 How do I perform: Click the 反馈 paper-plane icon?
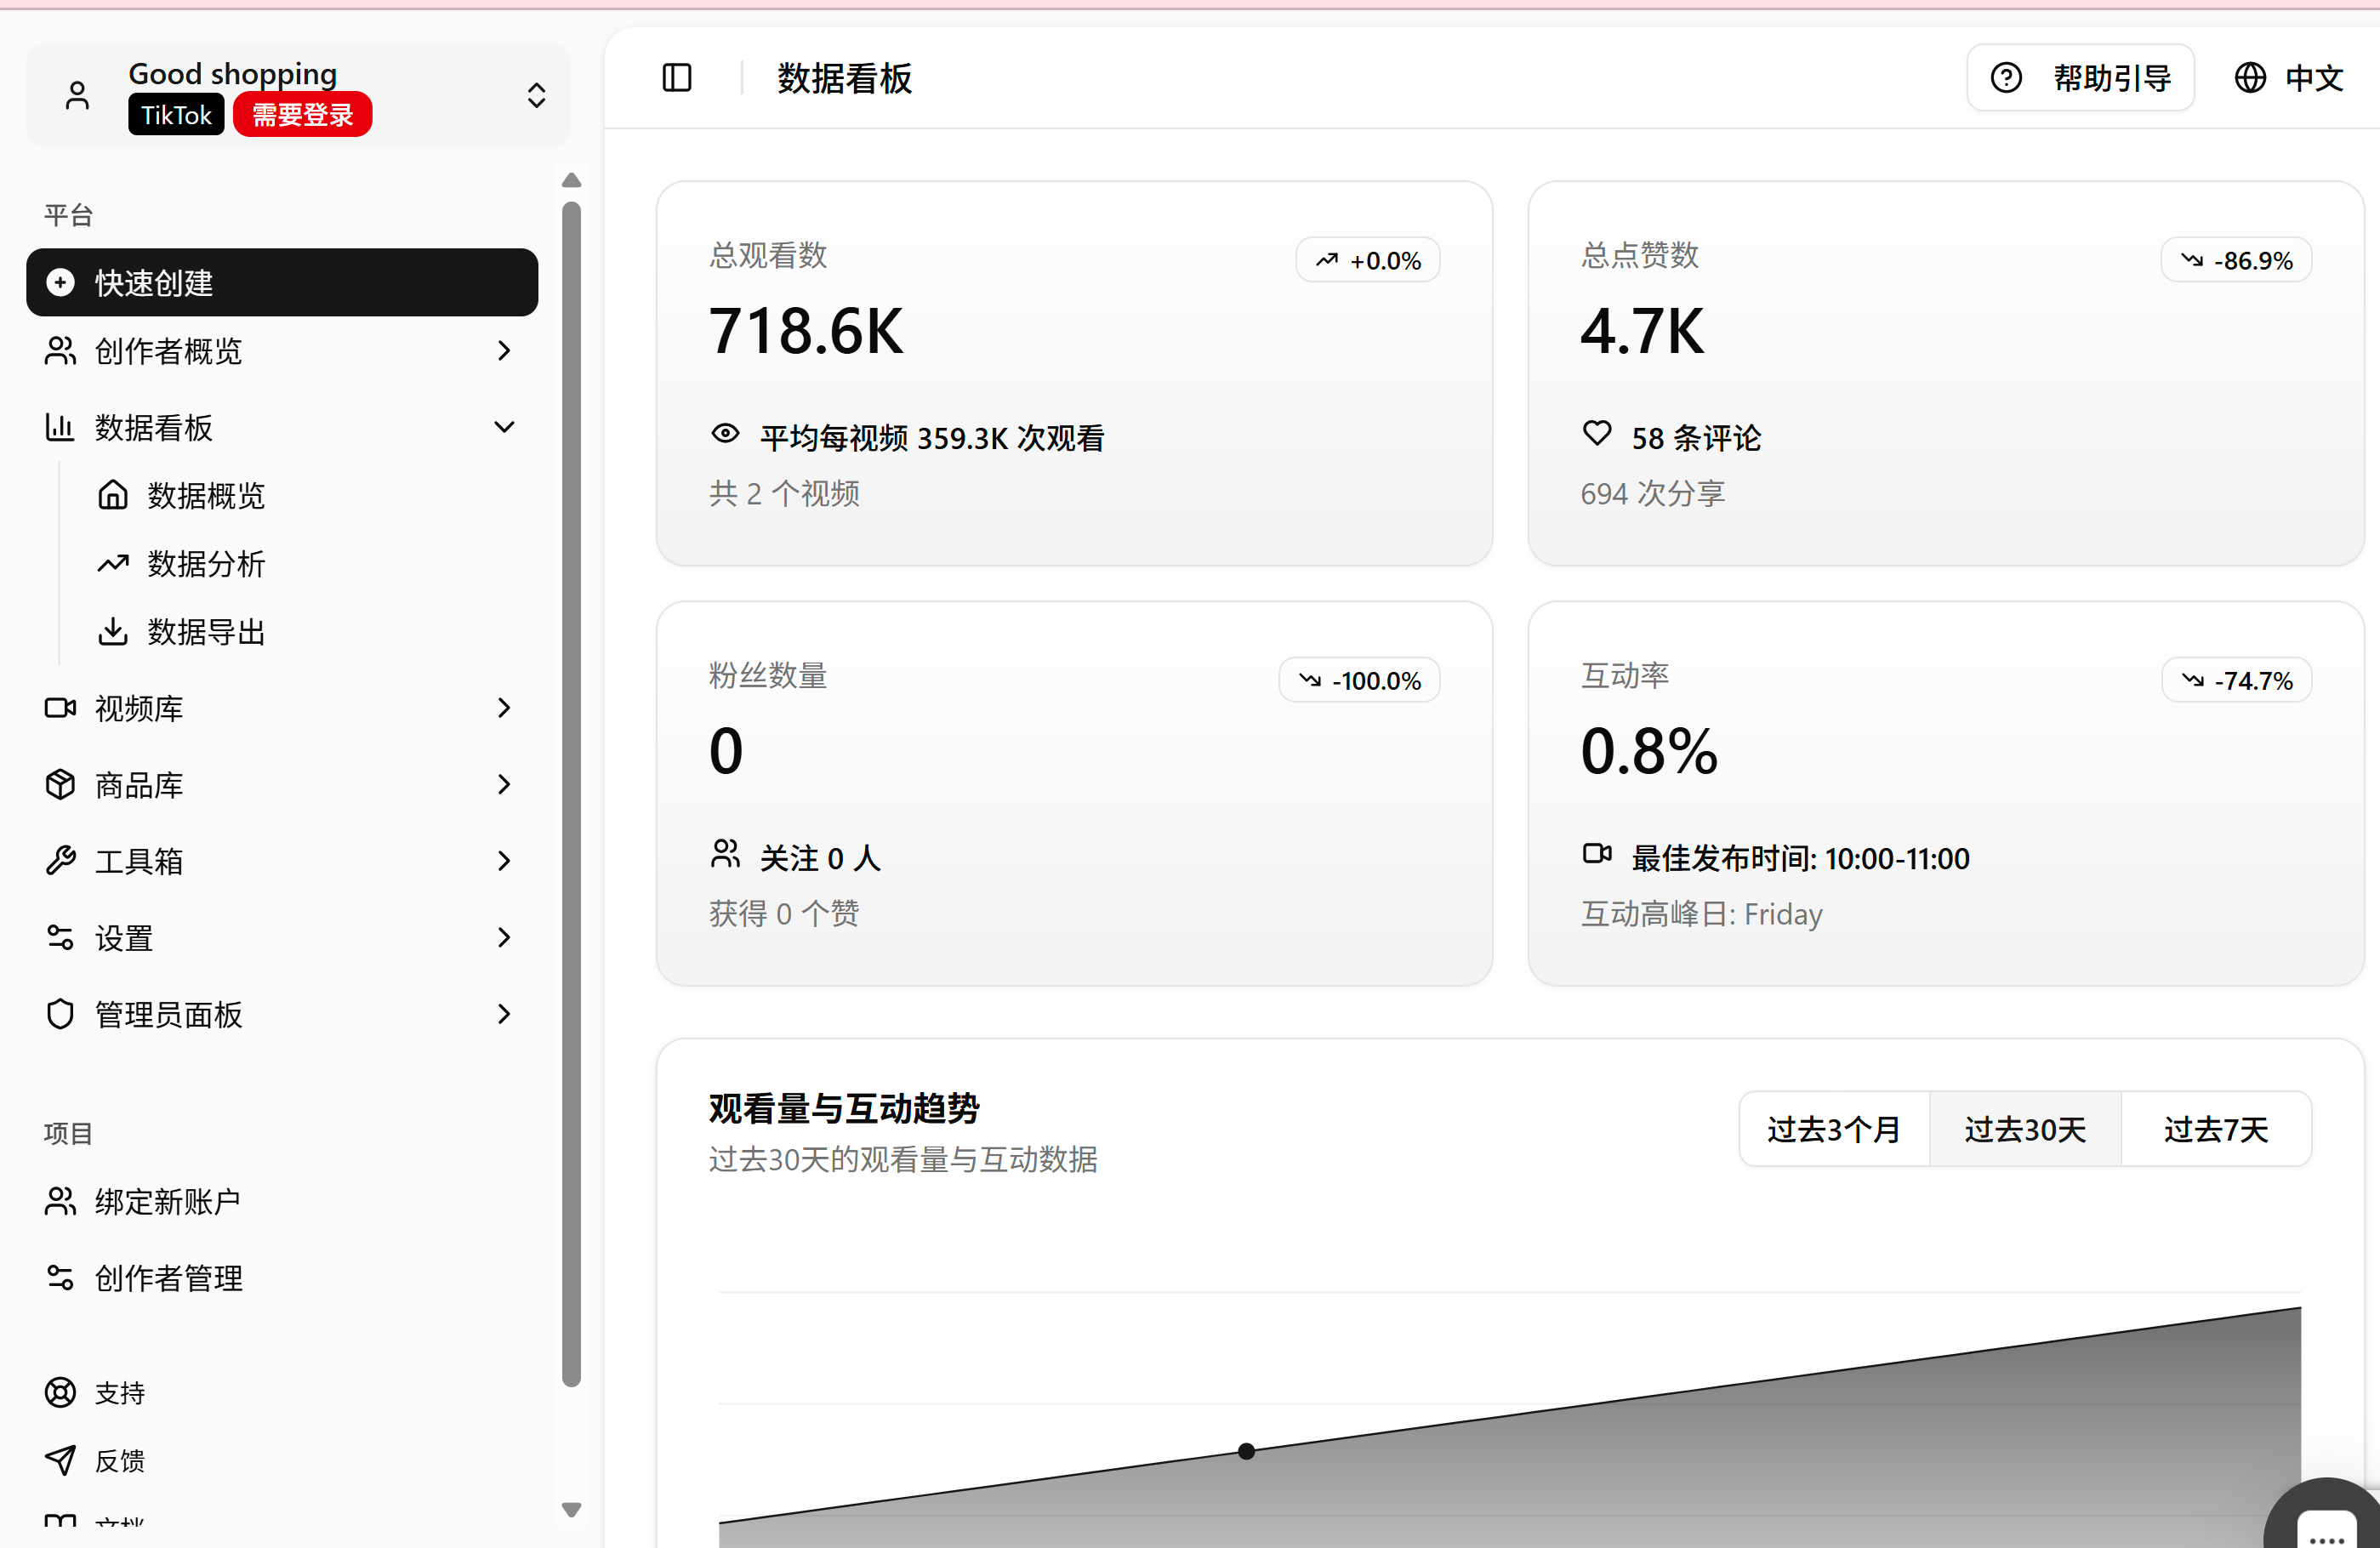coord(60,1460)
